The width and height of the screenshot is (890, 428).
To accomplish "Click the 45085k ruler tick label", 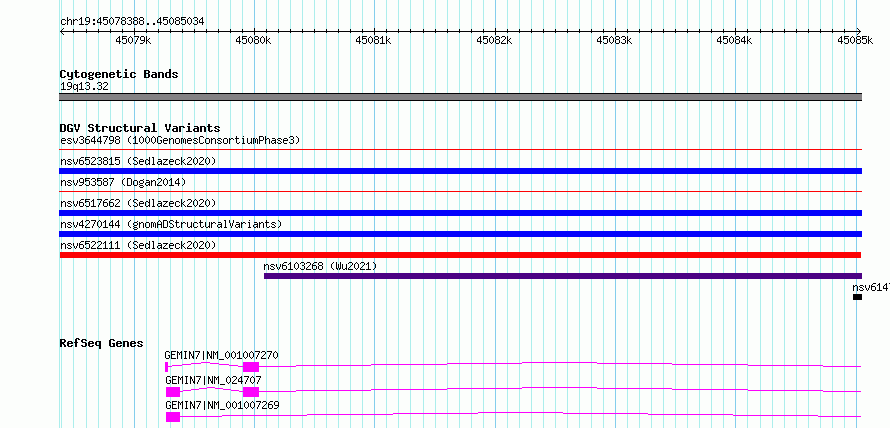I will [855, 40].
